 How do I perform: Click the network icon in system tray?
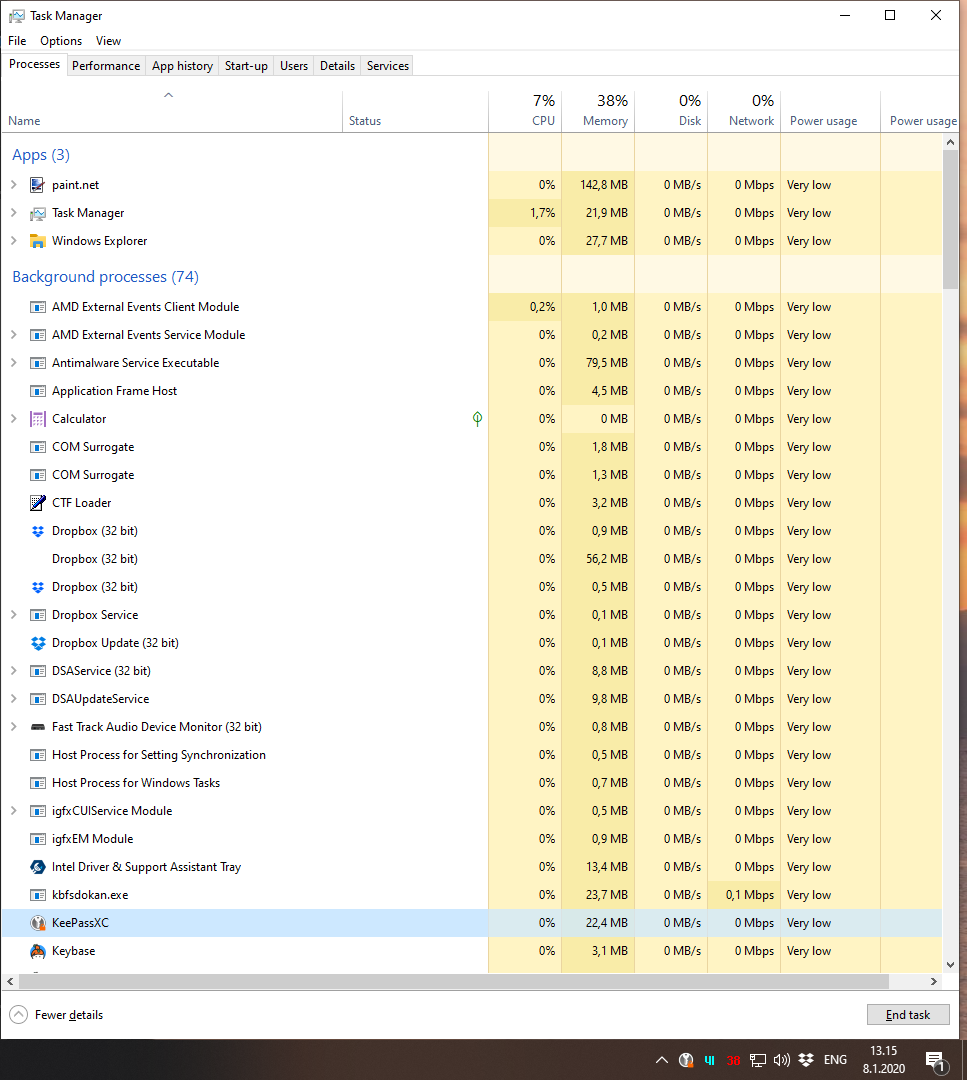[x=758, y=1059]
